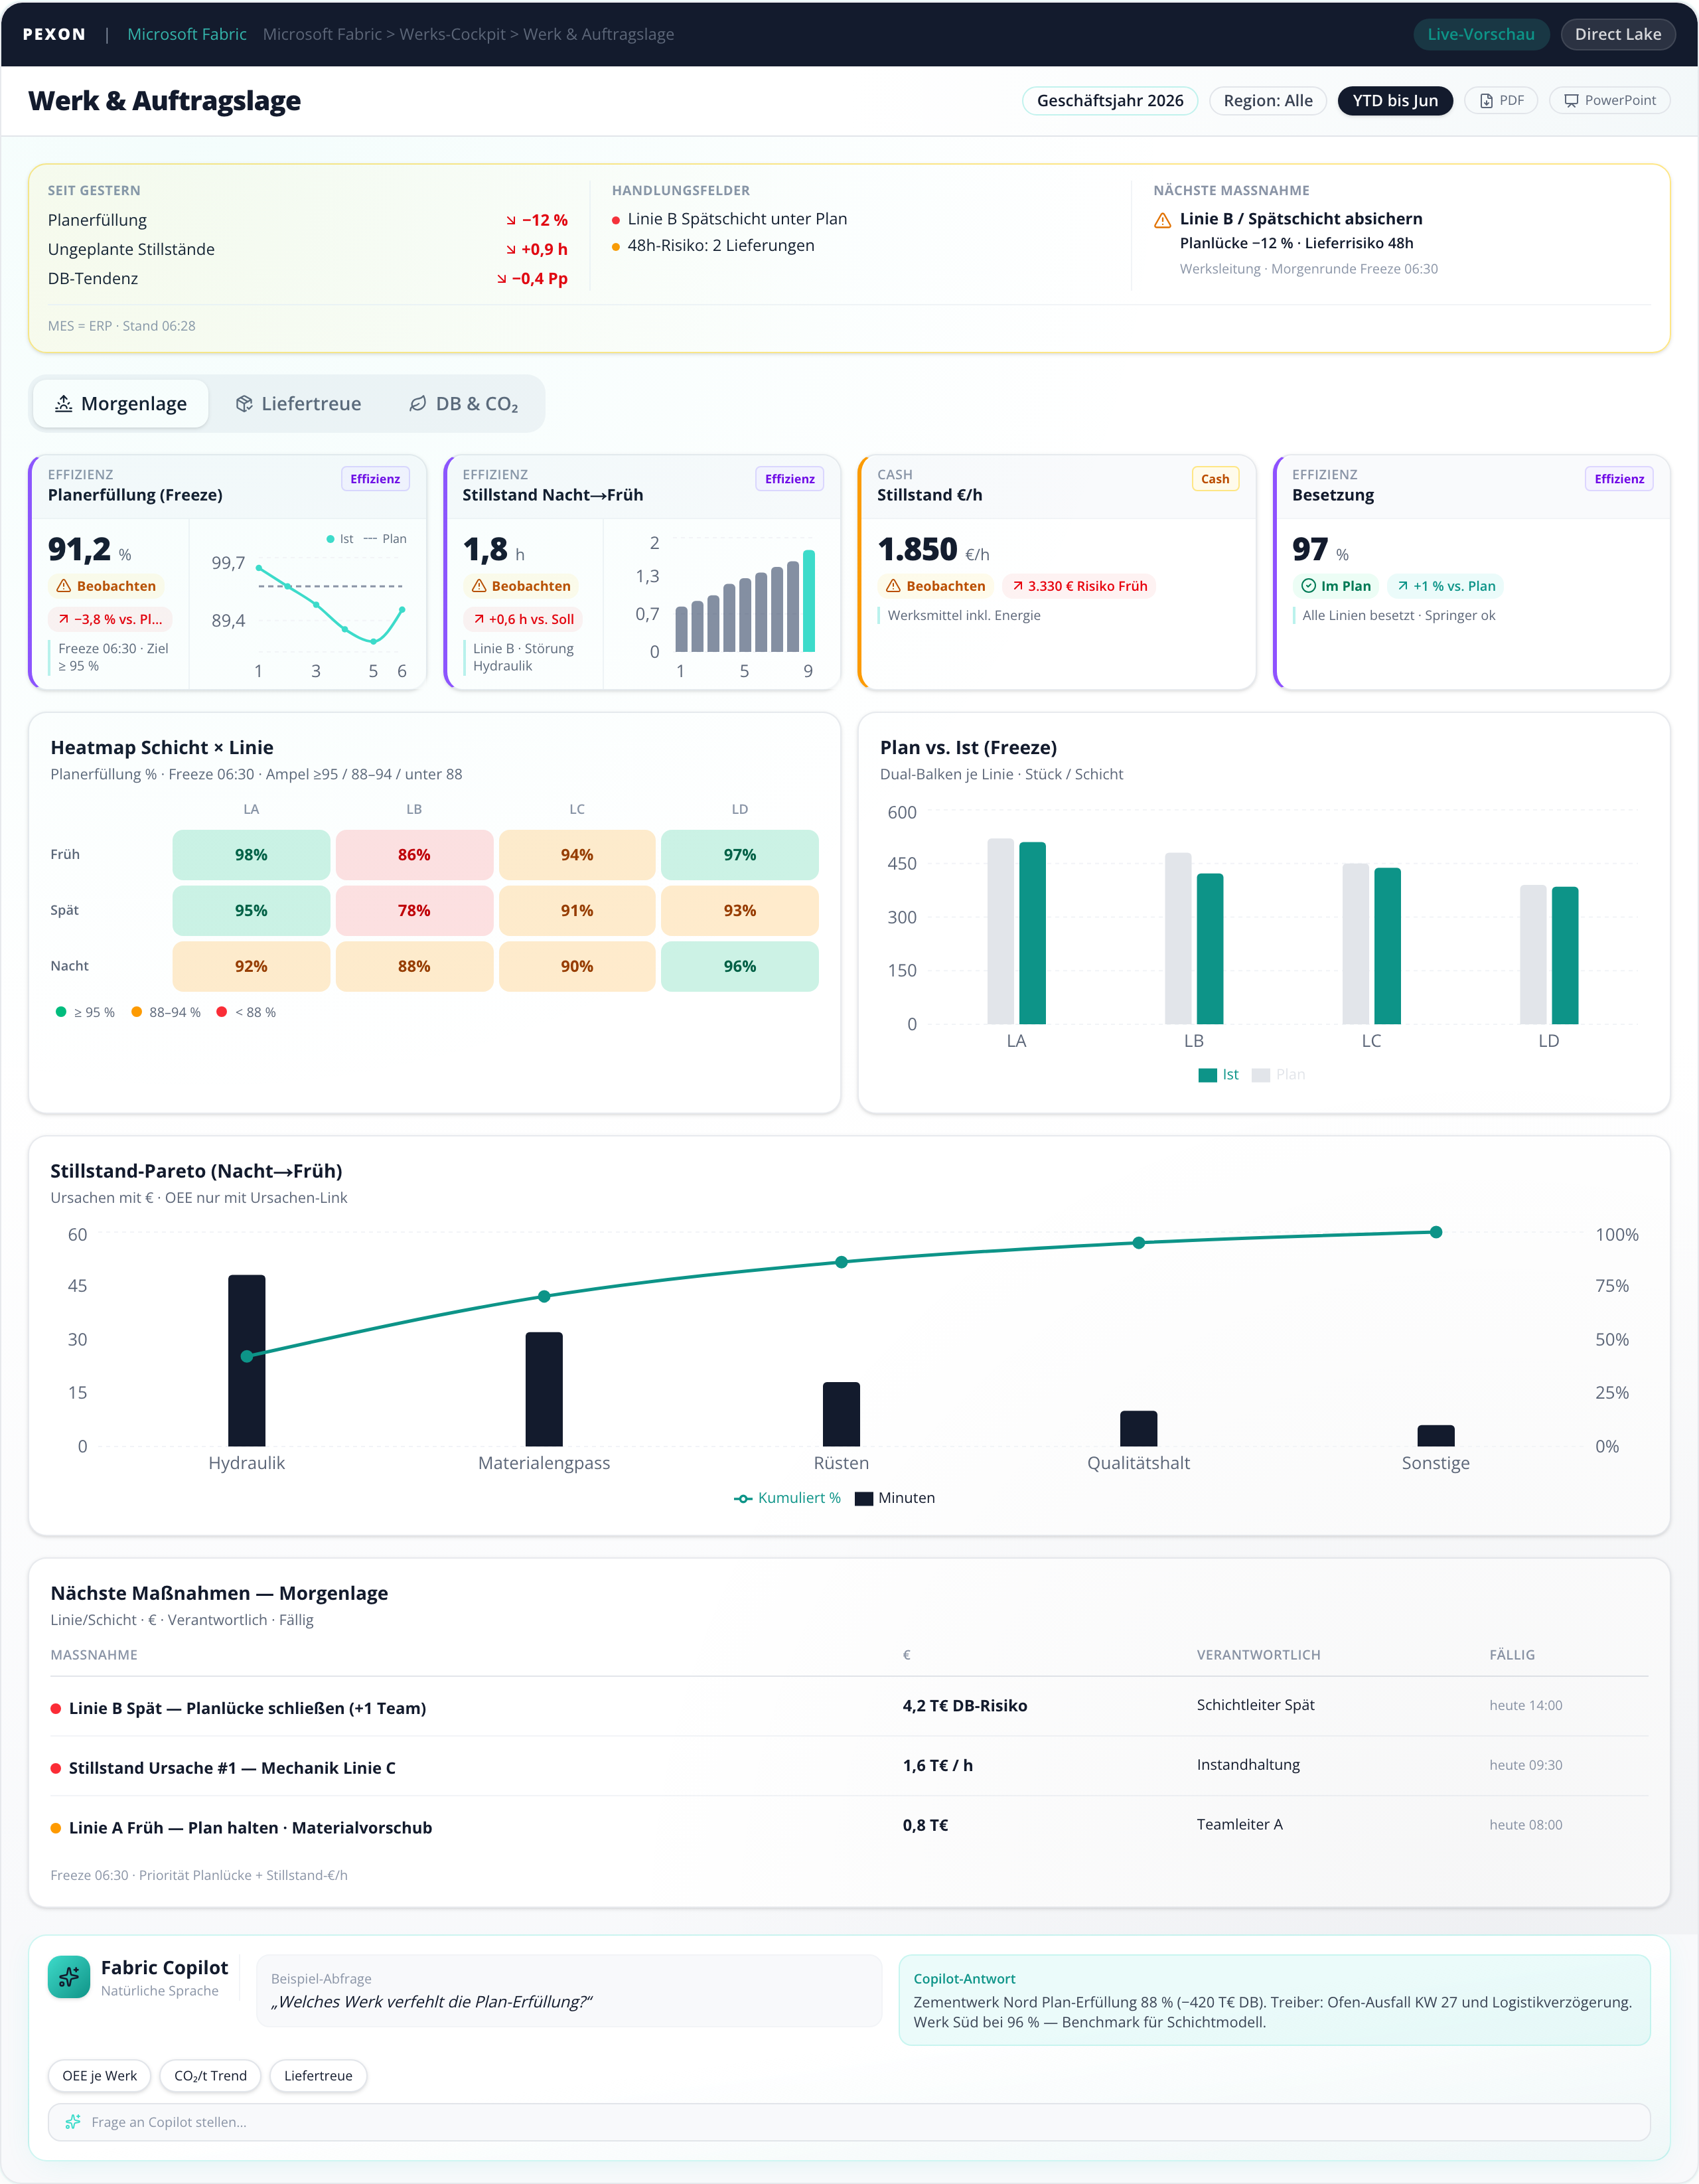This screenshot has height=2184, width=1699.
Task: Click the PEXON logo
Action: 54,34
